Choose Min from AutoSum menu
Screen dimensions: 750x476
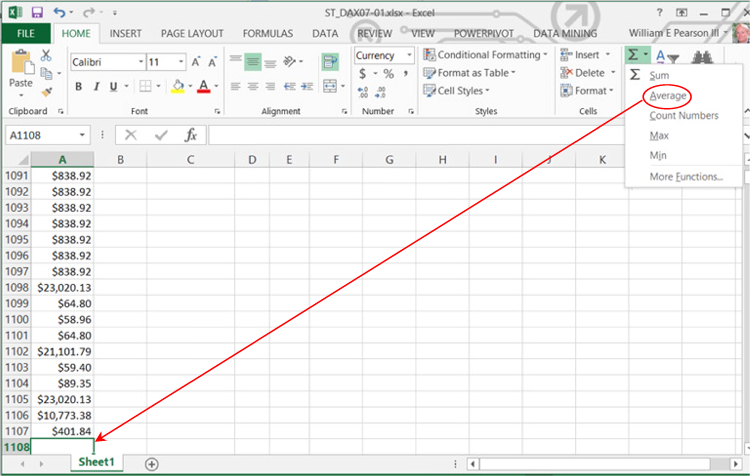(658, 155)
